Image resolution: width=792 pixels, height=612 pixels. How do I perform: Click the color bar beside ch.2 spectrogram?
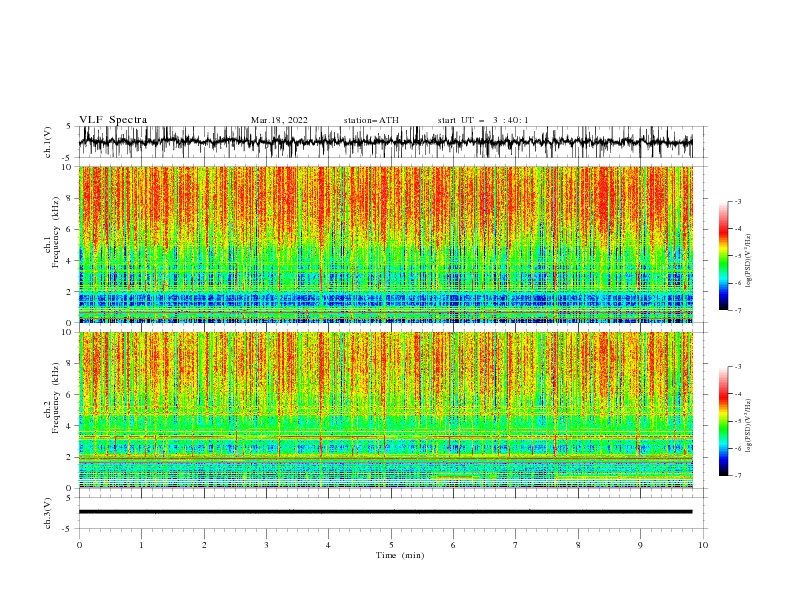point(723,421)
